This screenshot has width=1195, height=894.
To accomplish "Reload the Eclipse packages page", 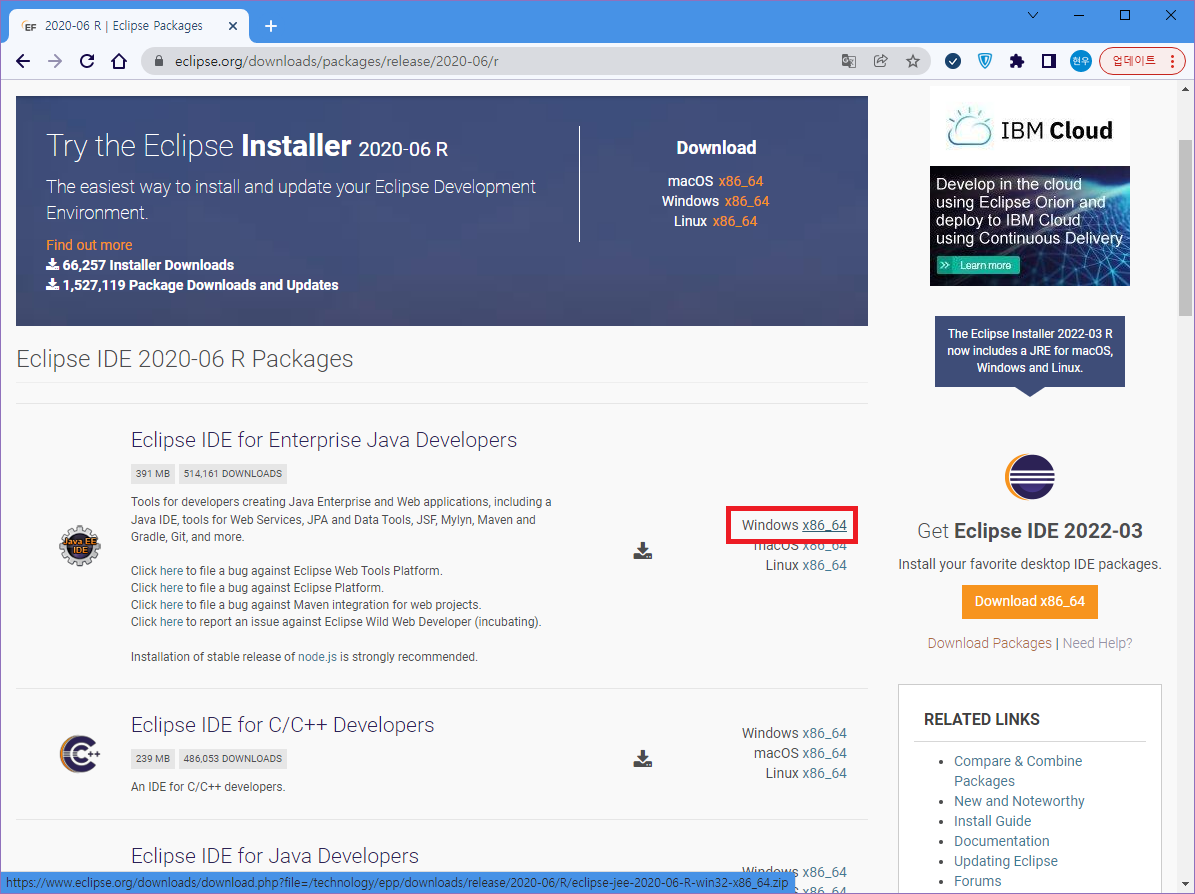I will click(x=87, y=61).
